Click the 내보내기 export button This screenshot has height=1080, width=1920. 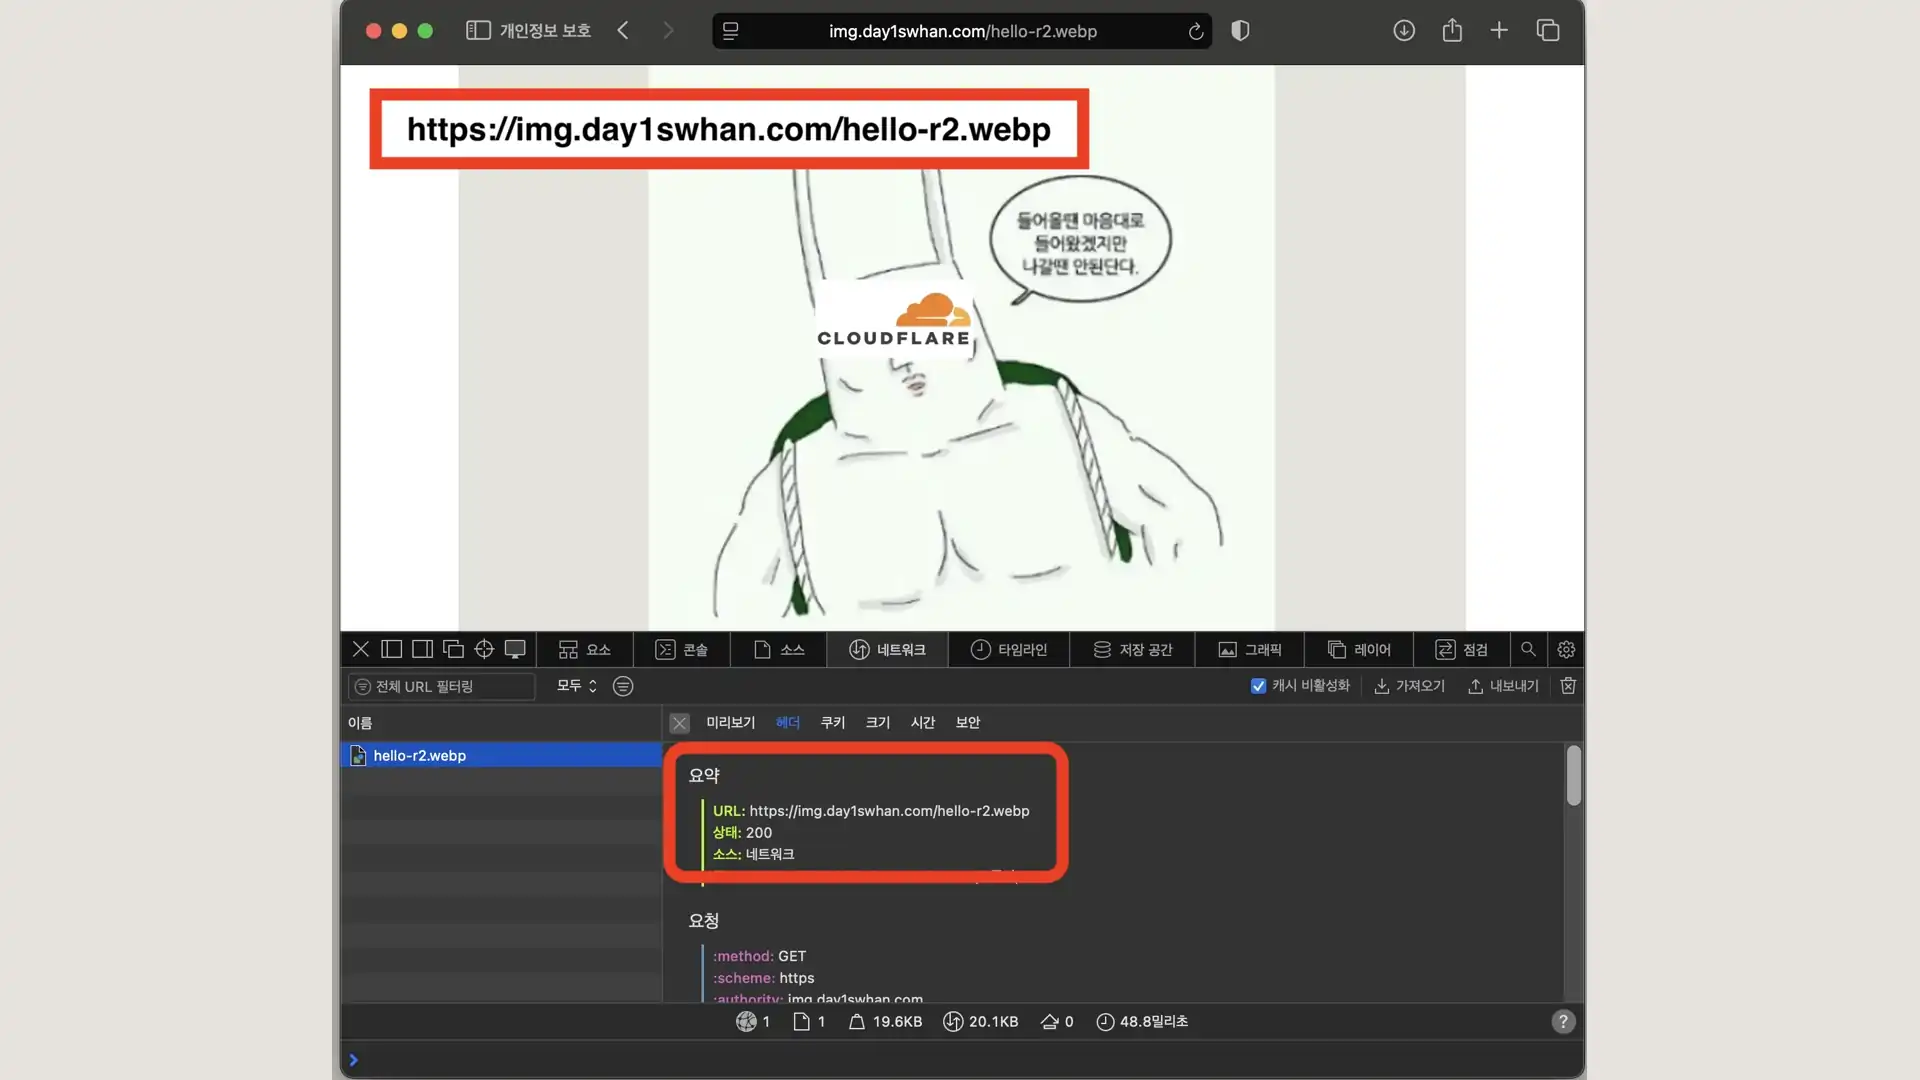1503,686
